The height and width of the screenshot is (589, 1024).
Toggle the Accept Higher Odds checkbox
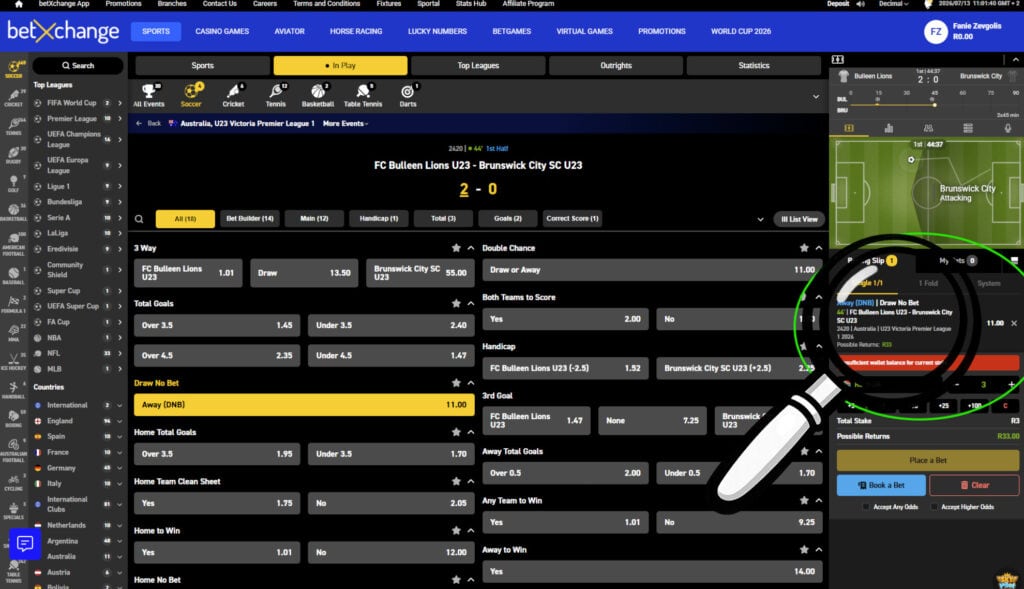934,507
